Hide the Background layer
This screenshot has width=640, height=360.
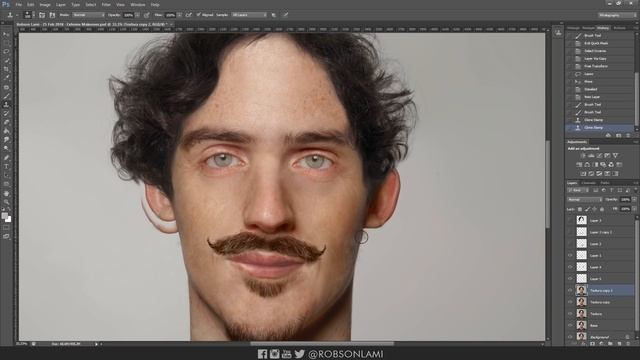coord(570,337)
